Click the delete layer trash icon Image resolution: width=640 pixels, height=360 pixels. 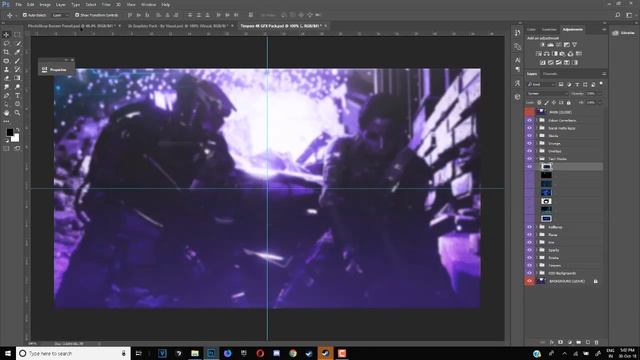(x=596, y=342)
